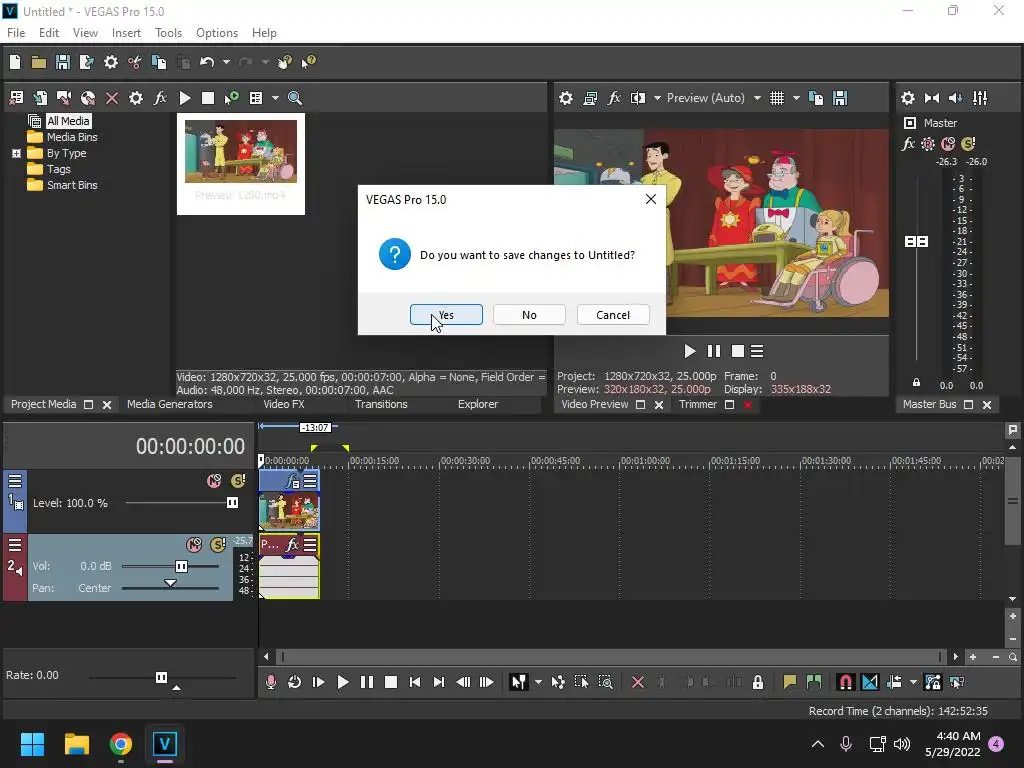The height and width of the screenshot is (768, 1024).
Task: Click the Open project folder icon
Action: click(x=39, y=62)
